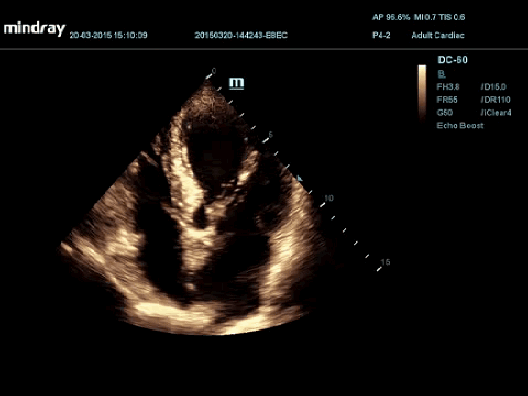Image resolution: width=528 pixels, height=396 pixels.
Task: Click the mindray logo
Action: click(x=34, y=29)
